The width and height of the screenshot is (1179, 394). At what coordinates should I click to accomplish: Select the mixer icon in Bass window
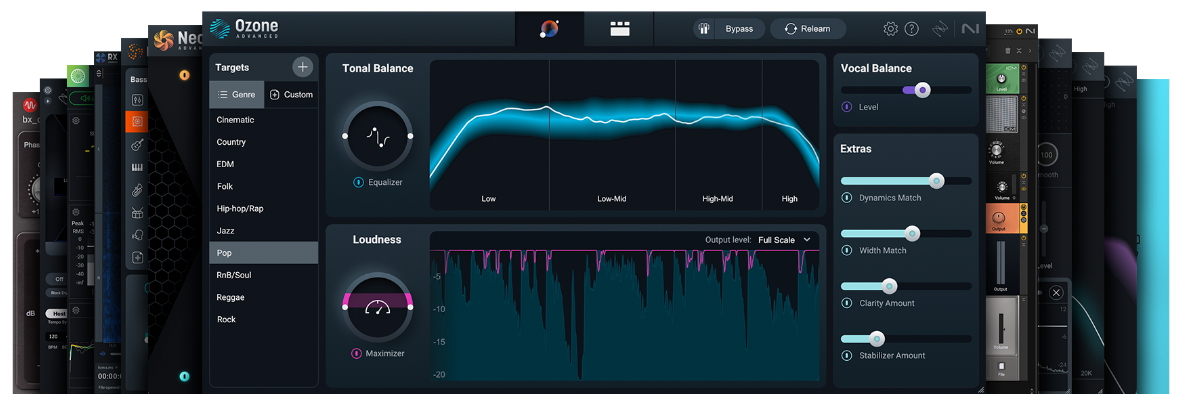[137, 99]
